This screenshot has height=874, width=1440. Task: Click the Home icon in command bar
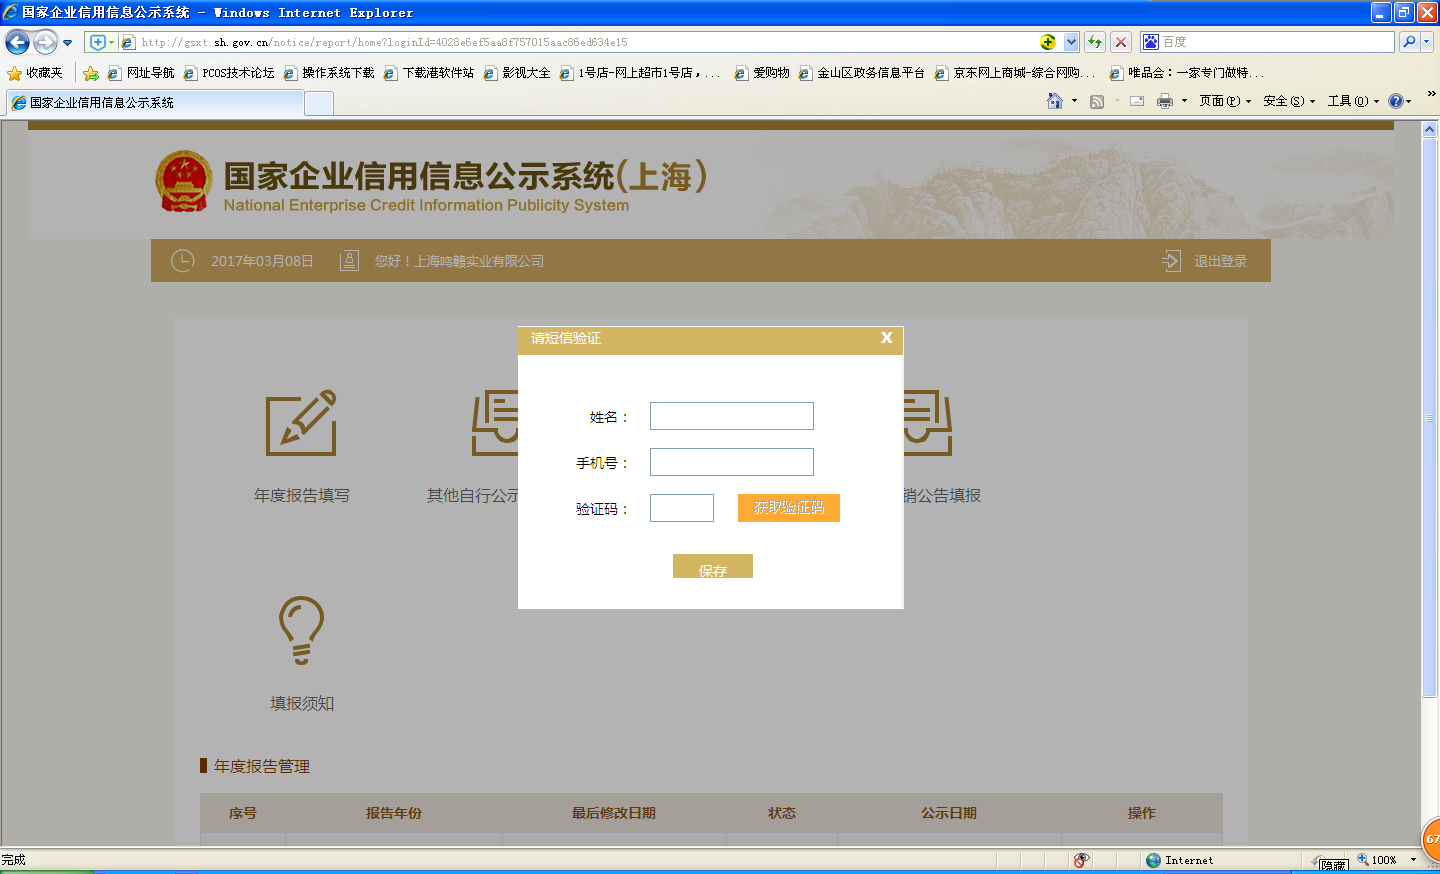(x=1054, y=101)
